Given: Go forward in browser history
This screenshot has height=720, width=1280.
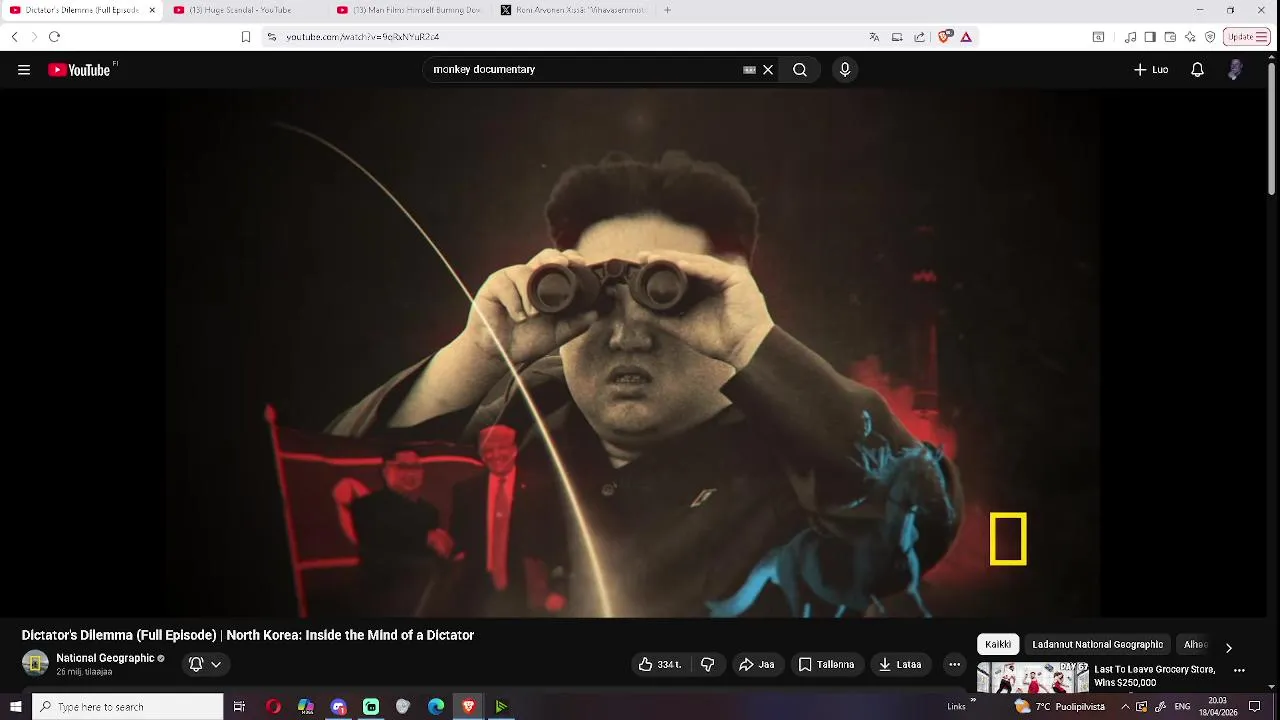Looking at the screenshot, I should [x=34, y=37].
